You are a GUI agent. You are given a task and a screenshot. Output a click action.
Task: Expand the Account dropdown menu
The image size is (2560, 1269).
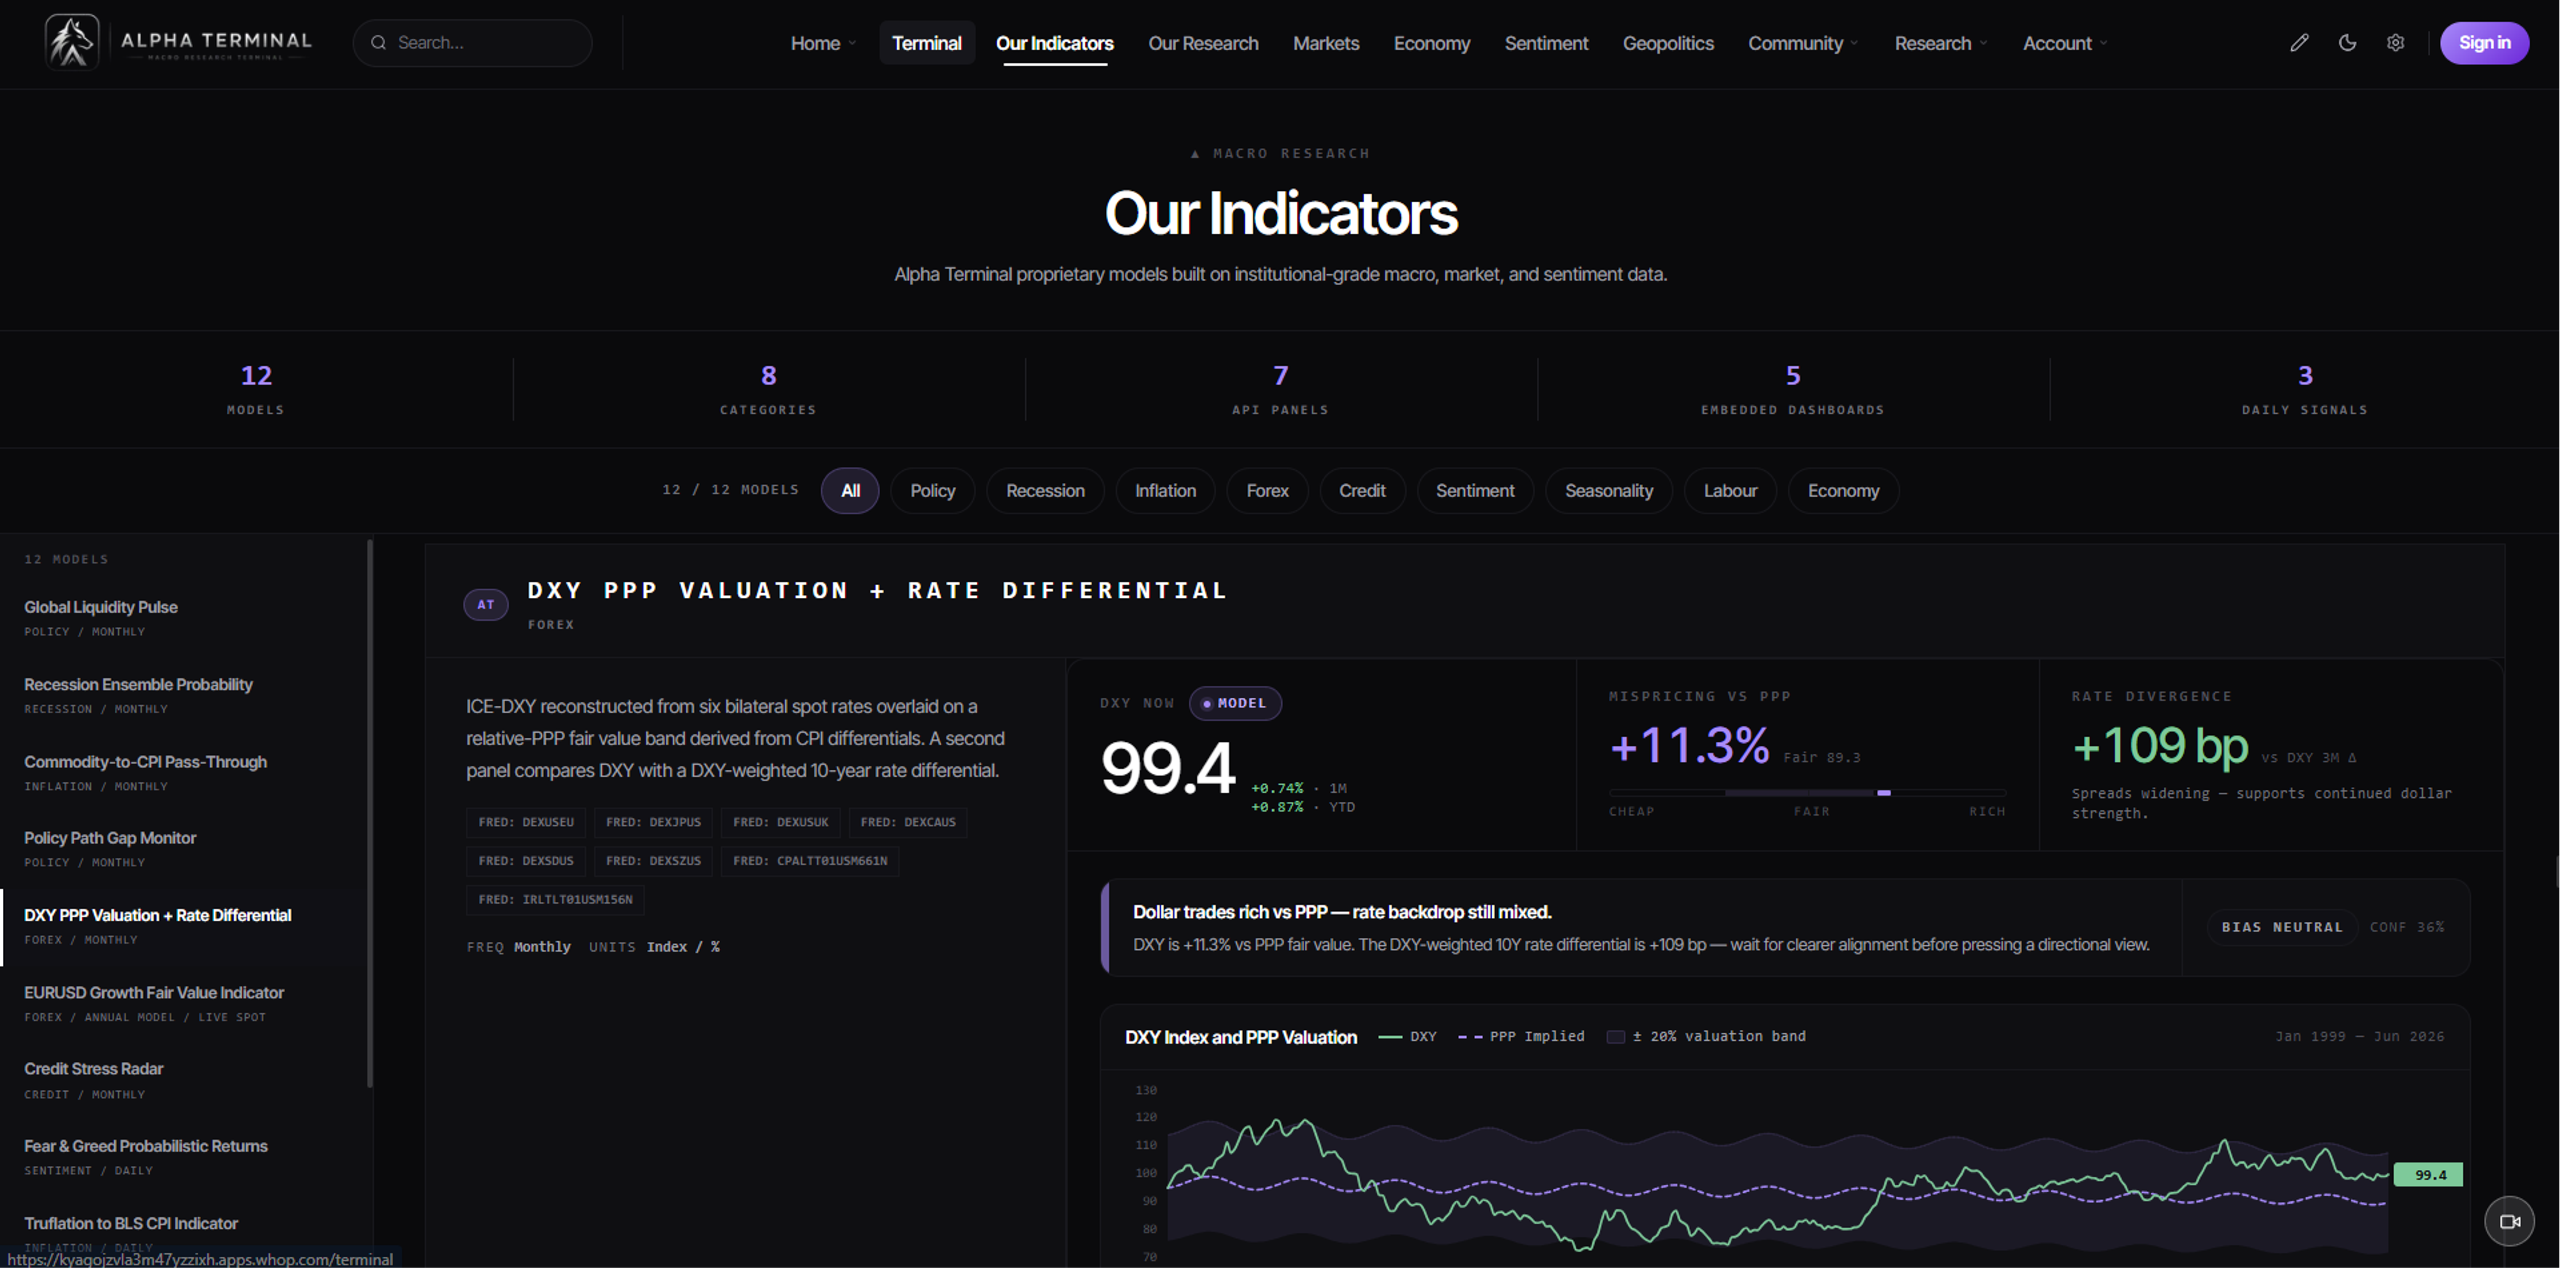2065,43
